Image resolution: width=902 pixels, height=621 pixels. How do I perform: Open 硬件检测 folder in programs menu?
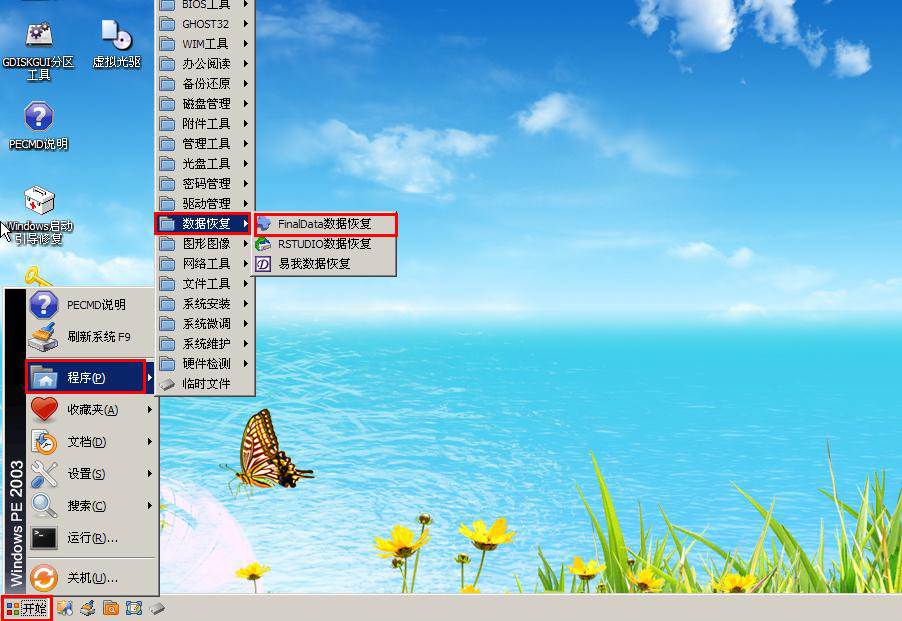pos(205,363)
